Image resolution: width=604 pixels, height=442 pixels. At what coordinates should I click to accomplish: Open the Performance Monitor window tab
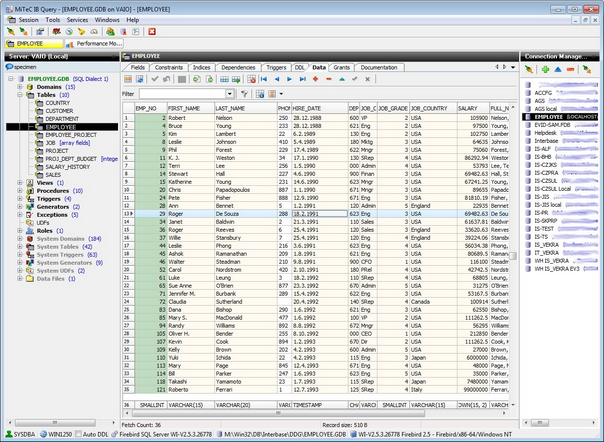click(x=98, y=44)
